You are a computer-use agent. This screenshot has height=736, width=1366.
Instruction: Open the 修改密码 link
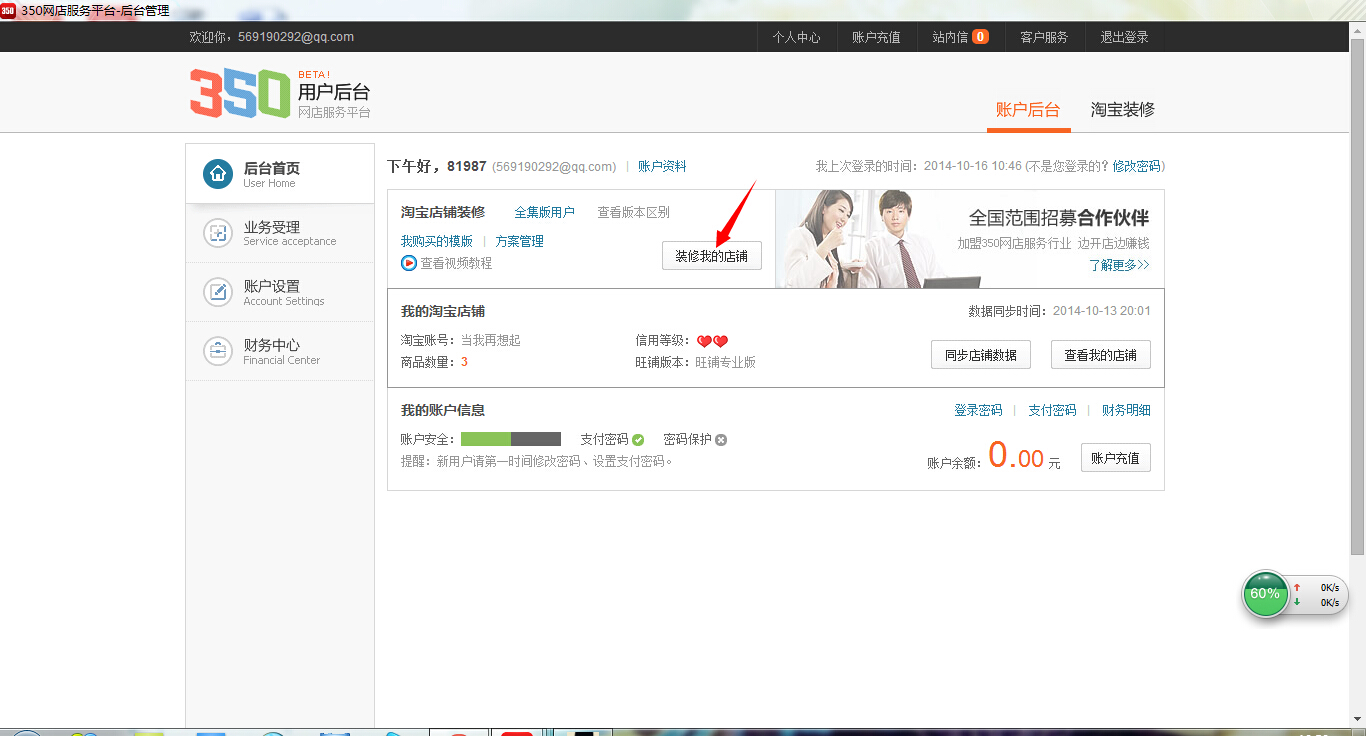(1136, 166)
